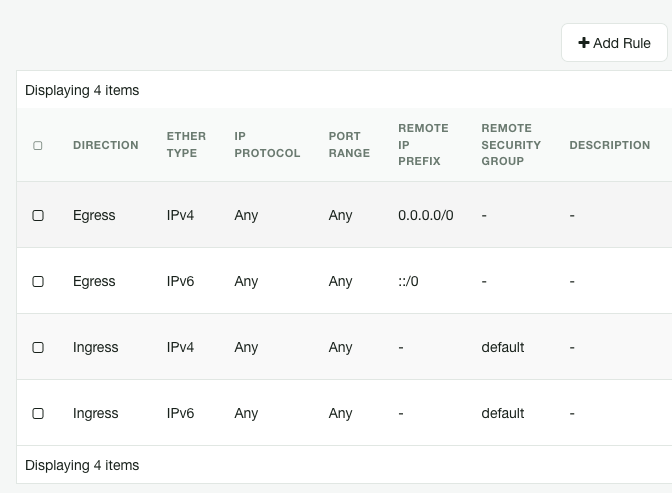Click 'default' in the Ingress IPv6 row
This screenshot has height=493, width=672.
point(503,413)
